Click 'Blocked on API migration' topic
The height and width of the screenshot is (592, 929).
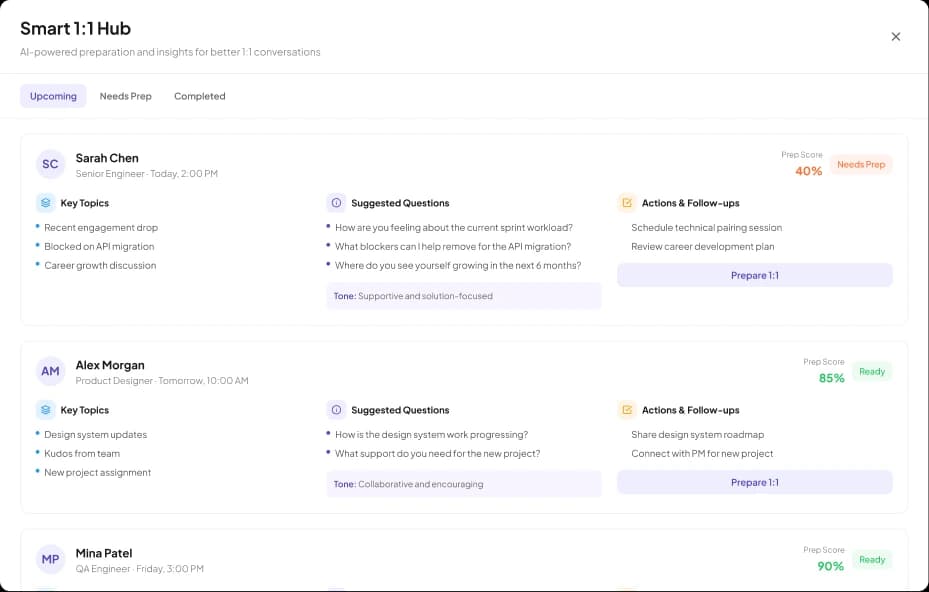pyautogui.click(x=99, y=247)
